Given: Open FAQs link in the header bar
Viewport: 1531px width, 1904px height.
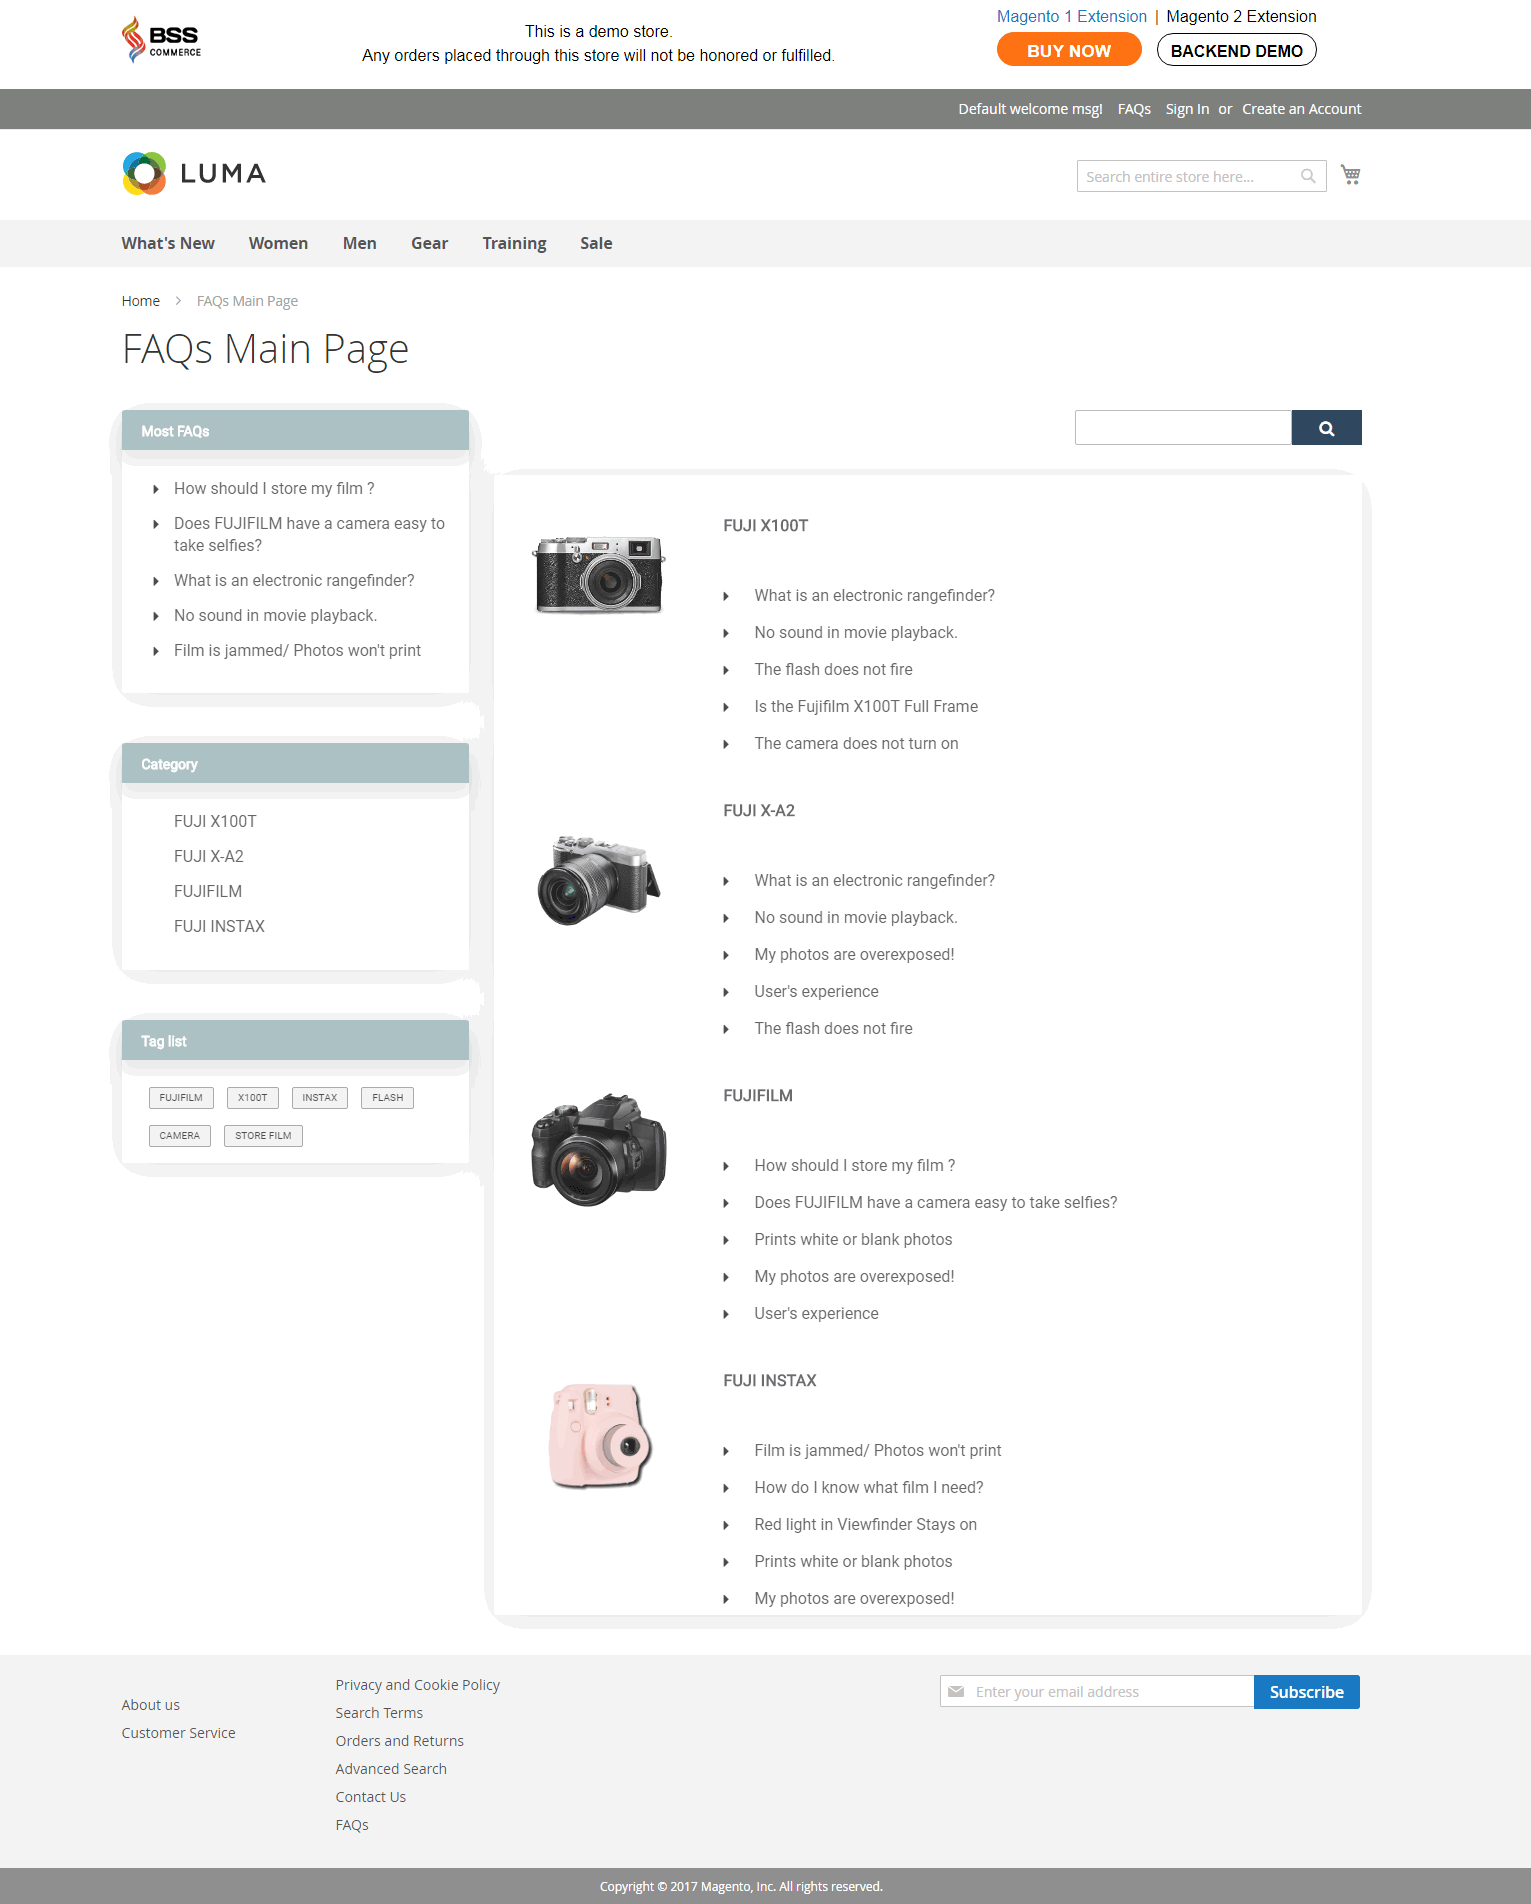Looking at the screenshot, I should tap(1134, 109).
